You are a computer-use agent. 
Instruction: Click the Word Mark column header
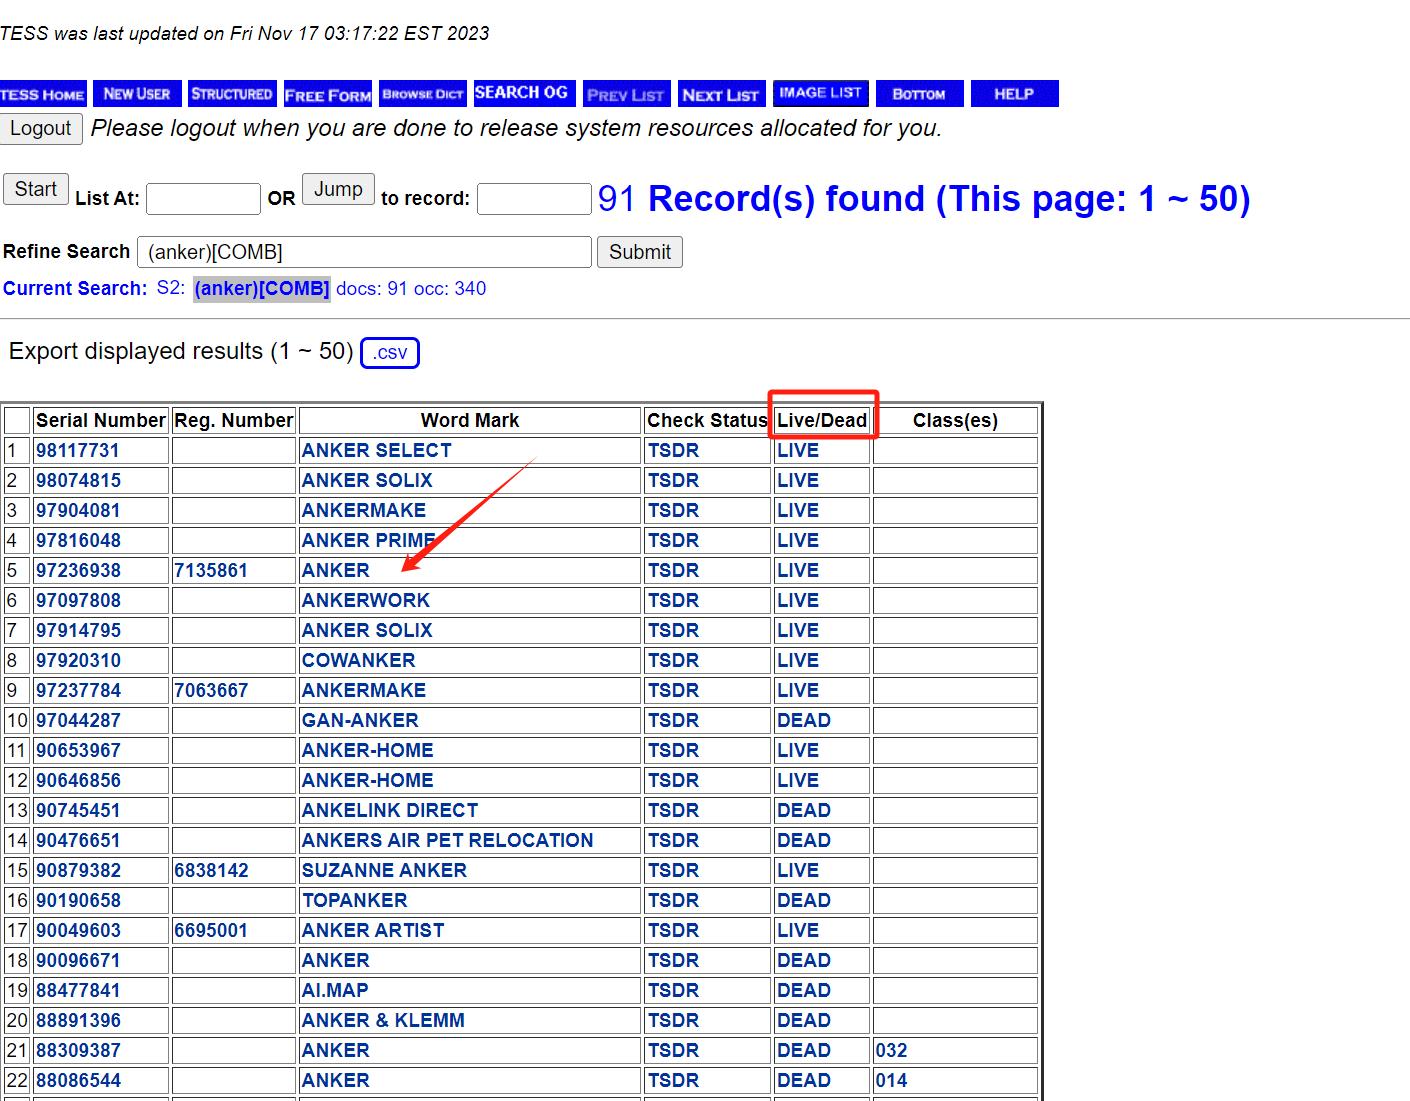(470, 421)
